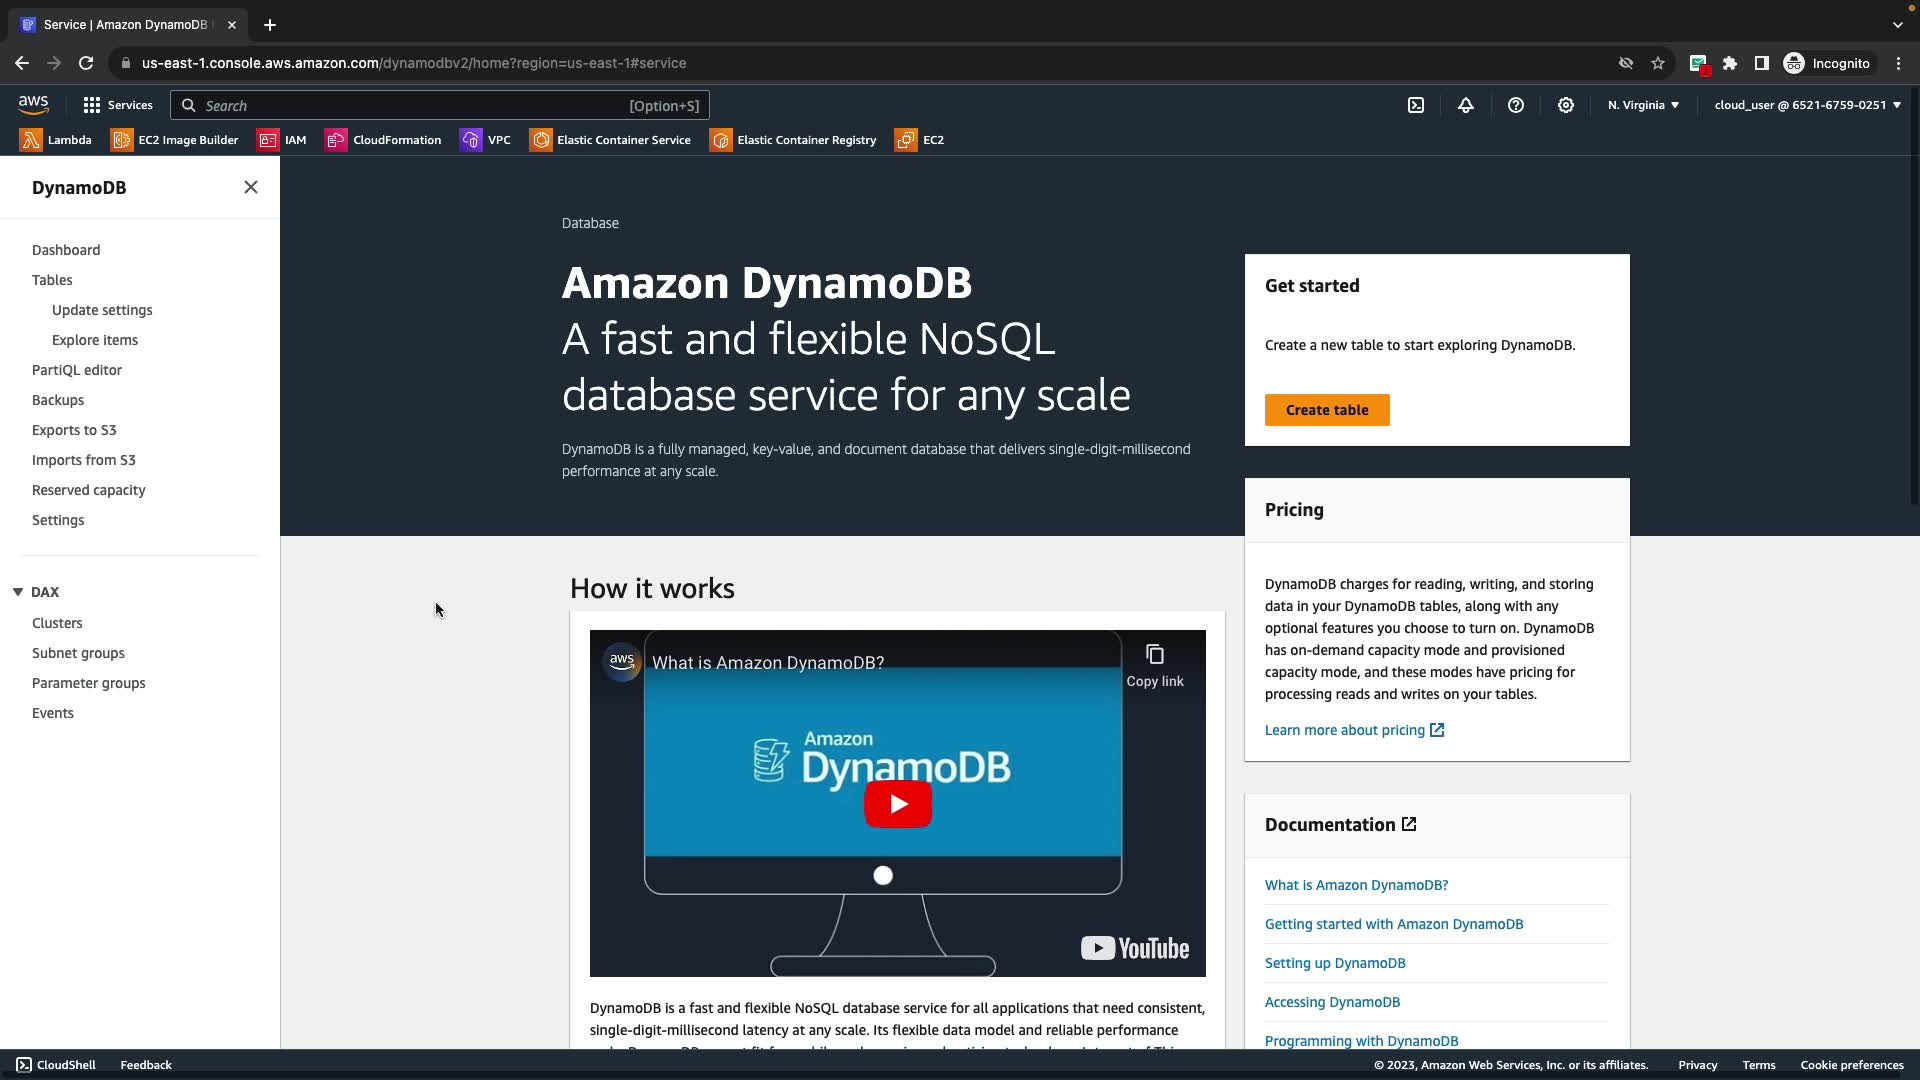Collapse the DAX section in sidebar
1920x1080 pixels.
point(18,592)
